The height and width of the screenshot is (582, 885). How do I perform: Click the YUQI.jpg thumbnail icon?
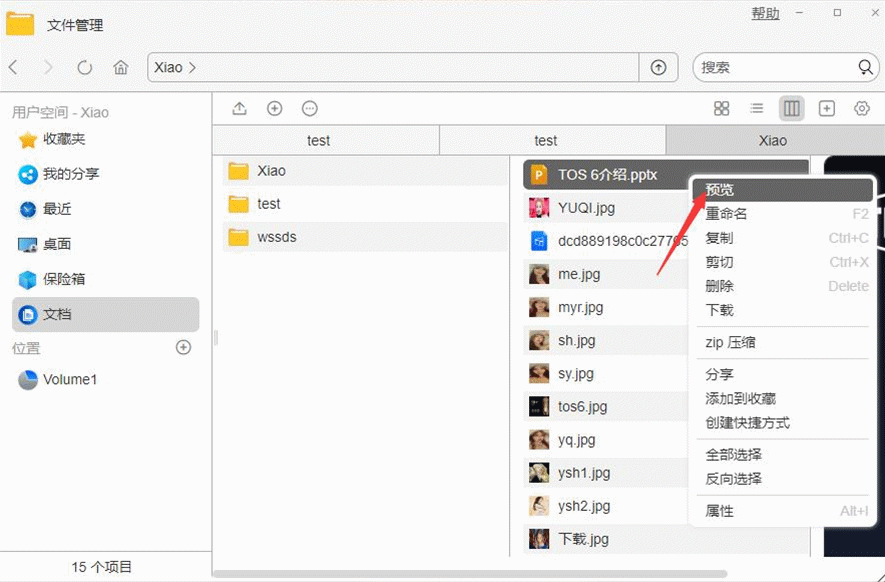pos(539,208)
